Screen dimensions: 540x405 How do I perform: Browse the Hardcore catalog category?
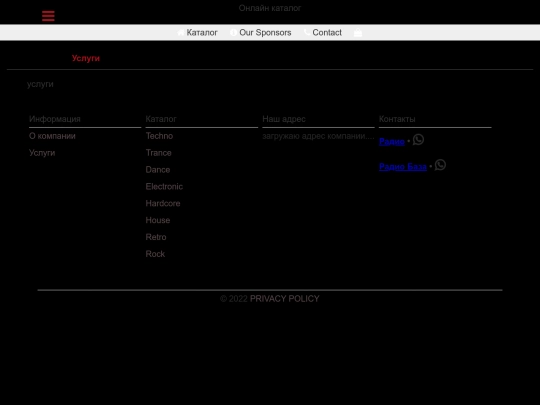(x=163, y=204)
